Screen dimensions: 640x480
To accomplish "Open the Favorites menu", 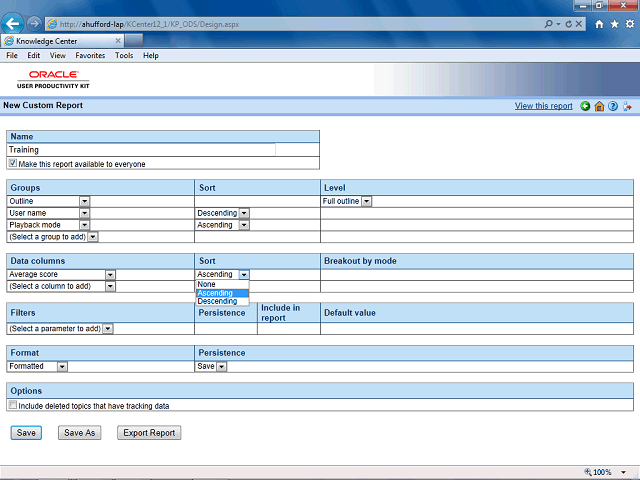I will click(x=90, y=56).
